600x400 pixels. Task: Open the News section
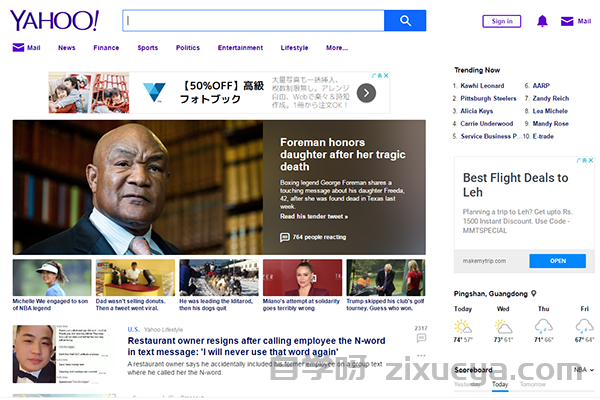click(x=67, y=48)
